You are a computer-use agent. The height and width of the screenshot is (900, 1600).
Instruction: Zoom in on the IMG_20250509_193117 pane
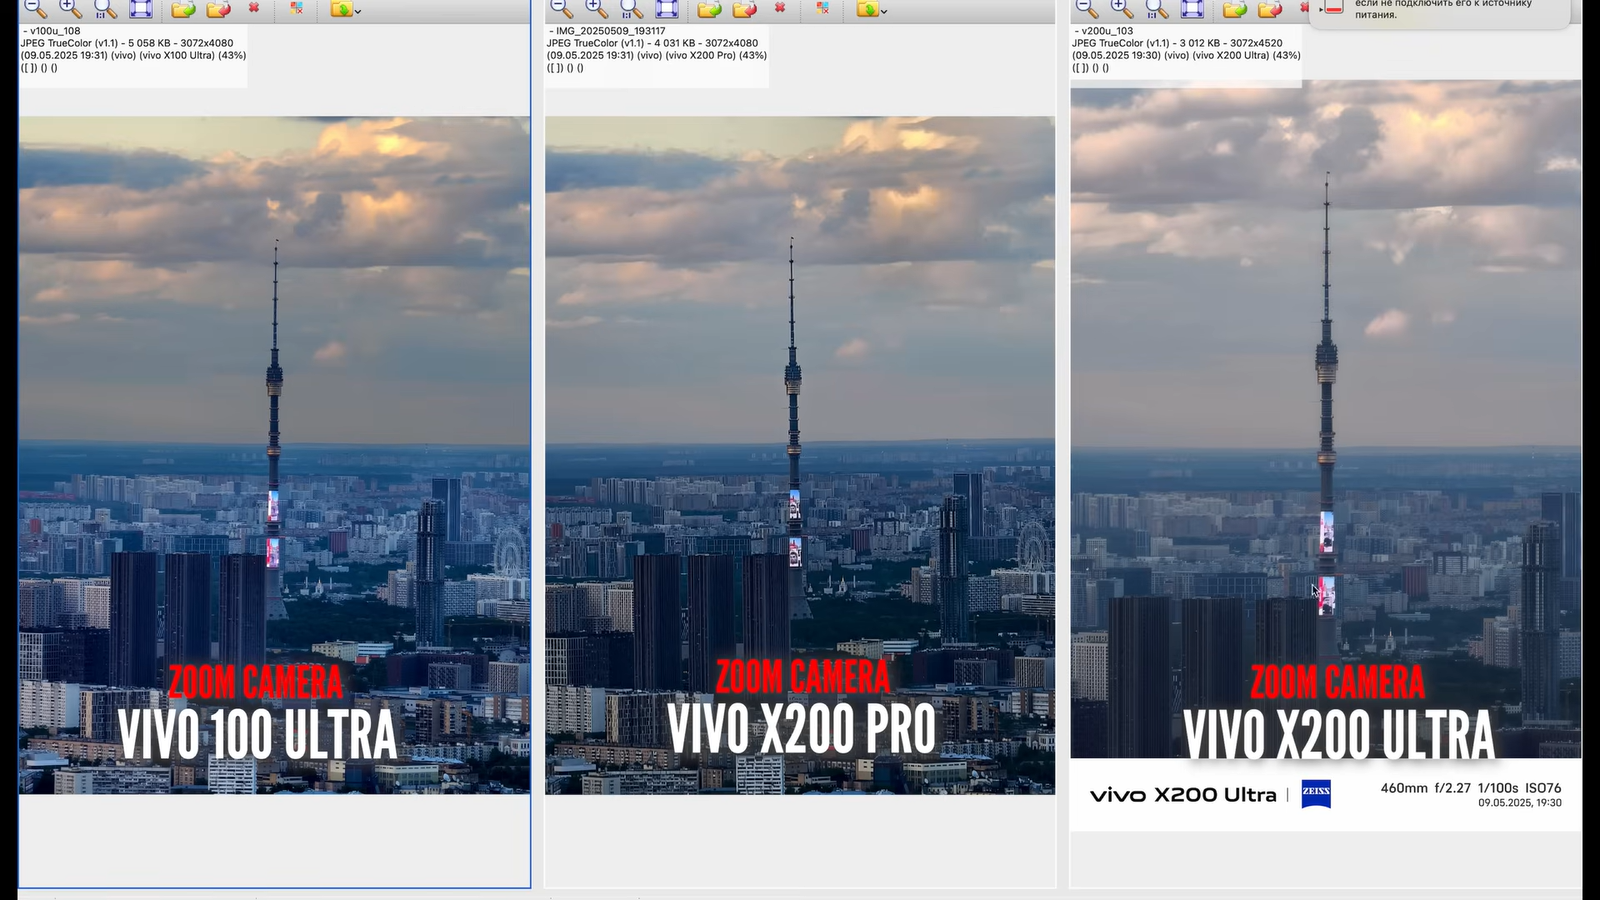[x=596, y=9]
